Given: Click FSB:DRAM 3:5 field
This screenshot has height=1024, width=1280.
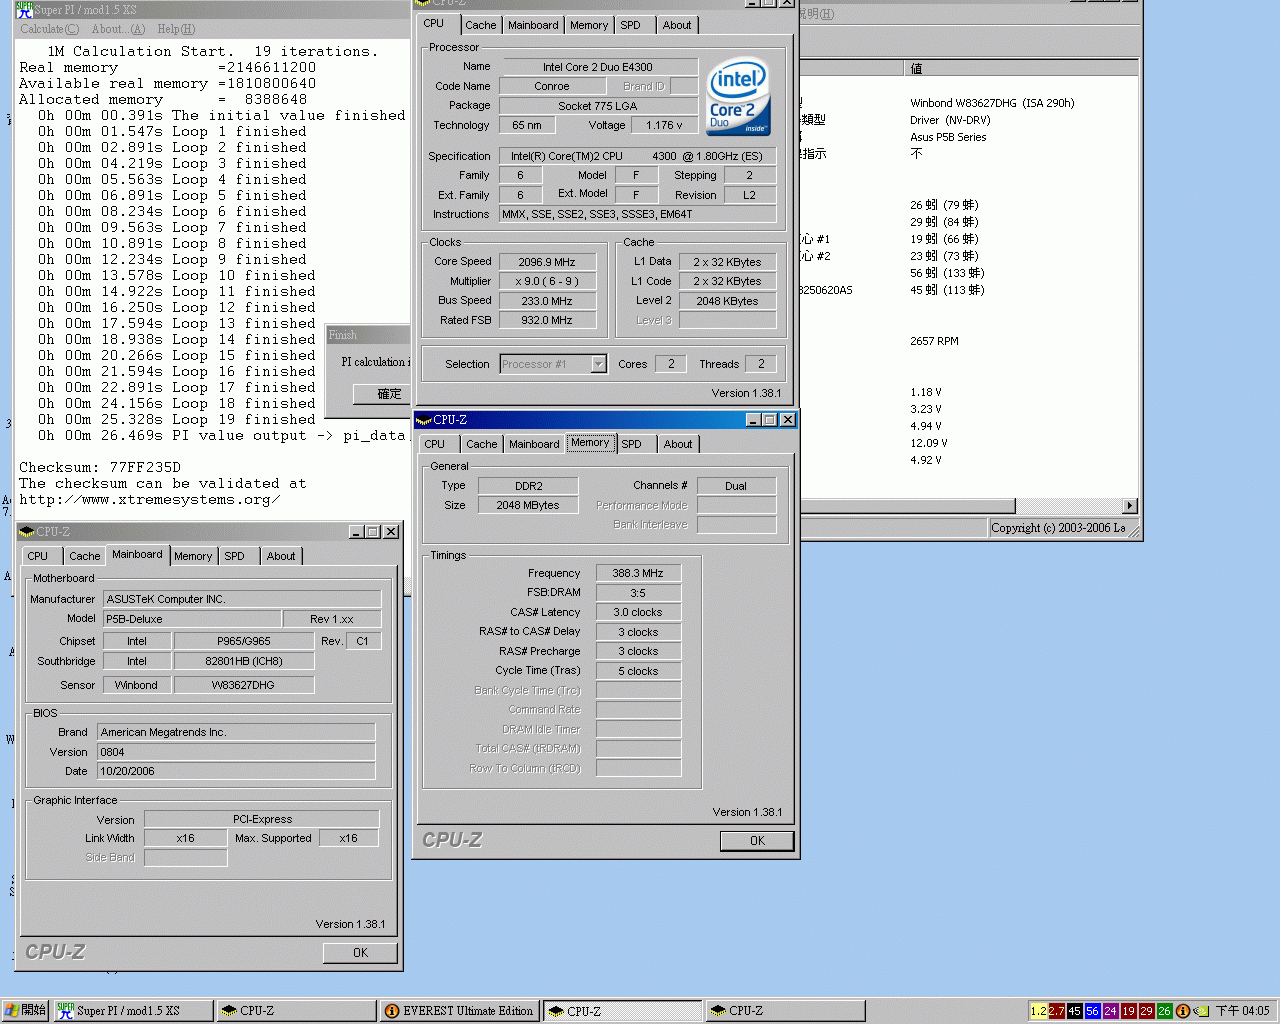Looking at the screenshot, I should [638, 593].
